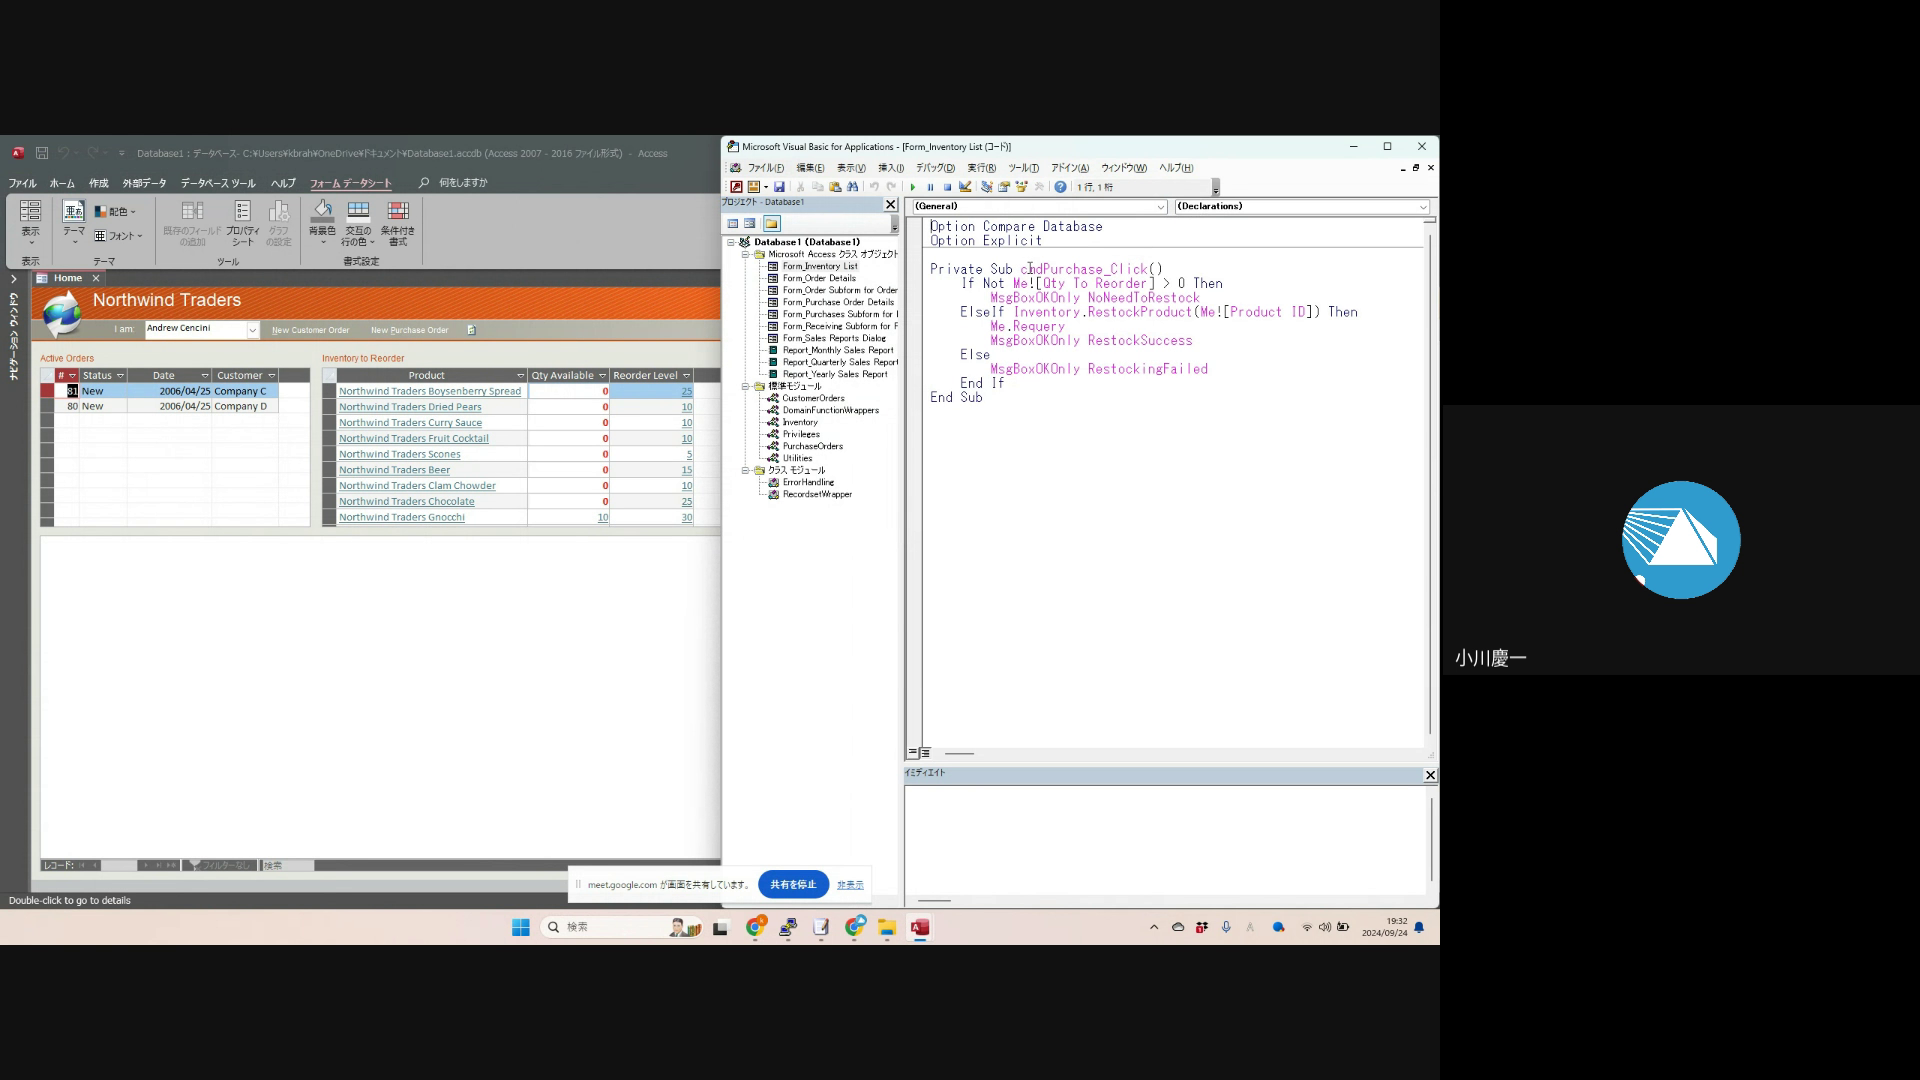The width and height of the screenshot is (1920, 1080).
Task: Click View Code icon in Project explorer
Action: 733,224
